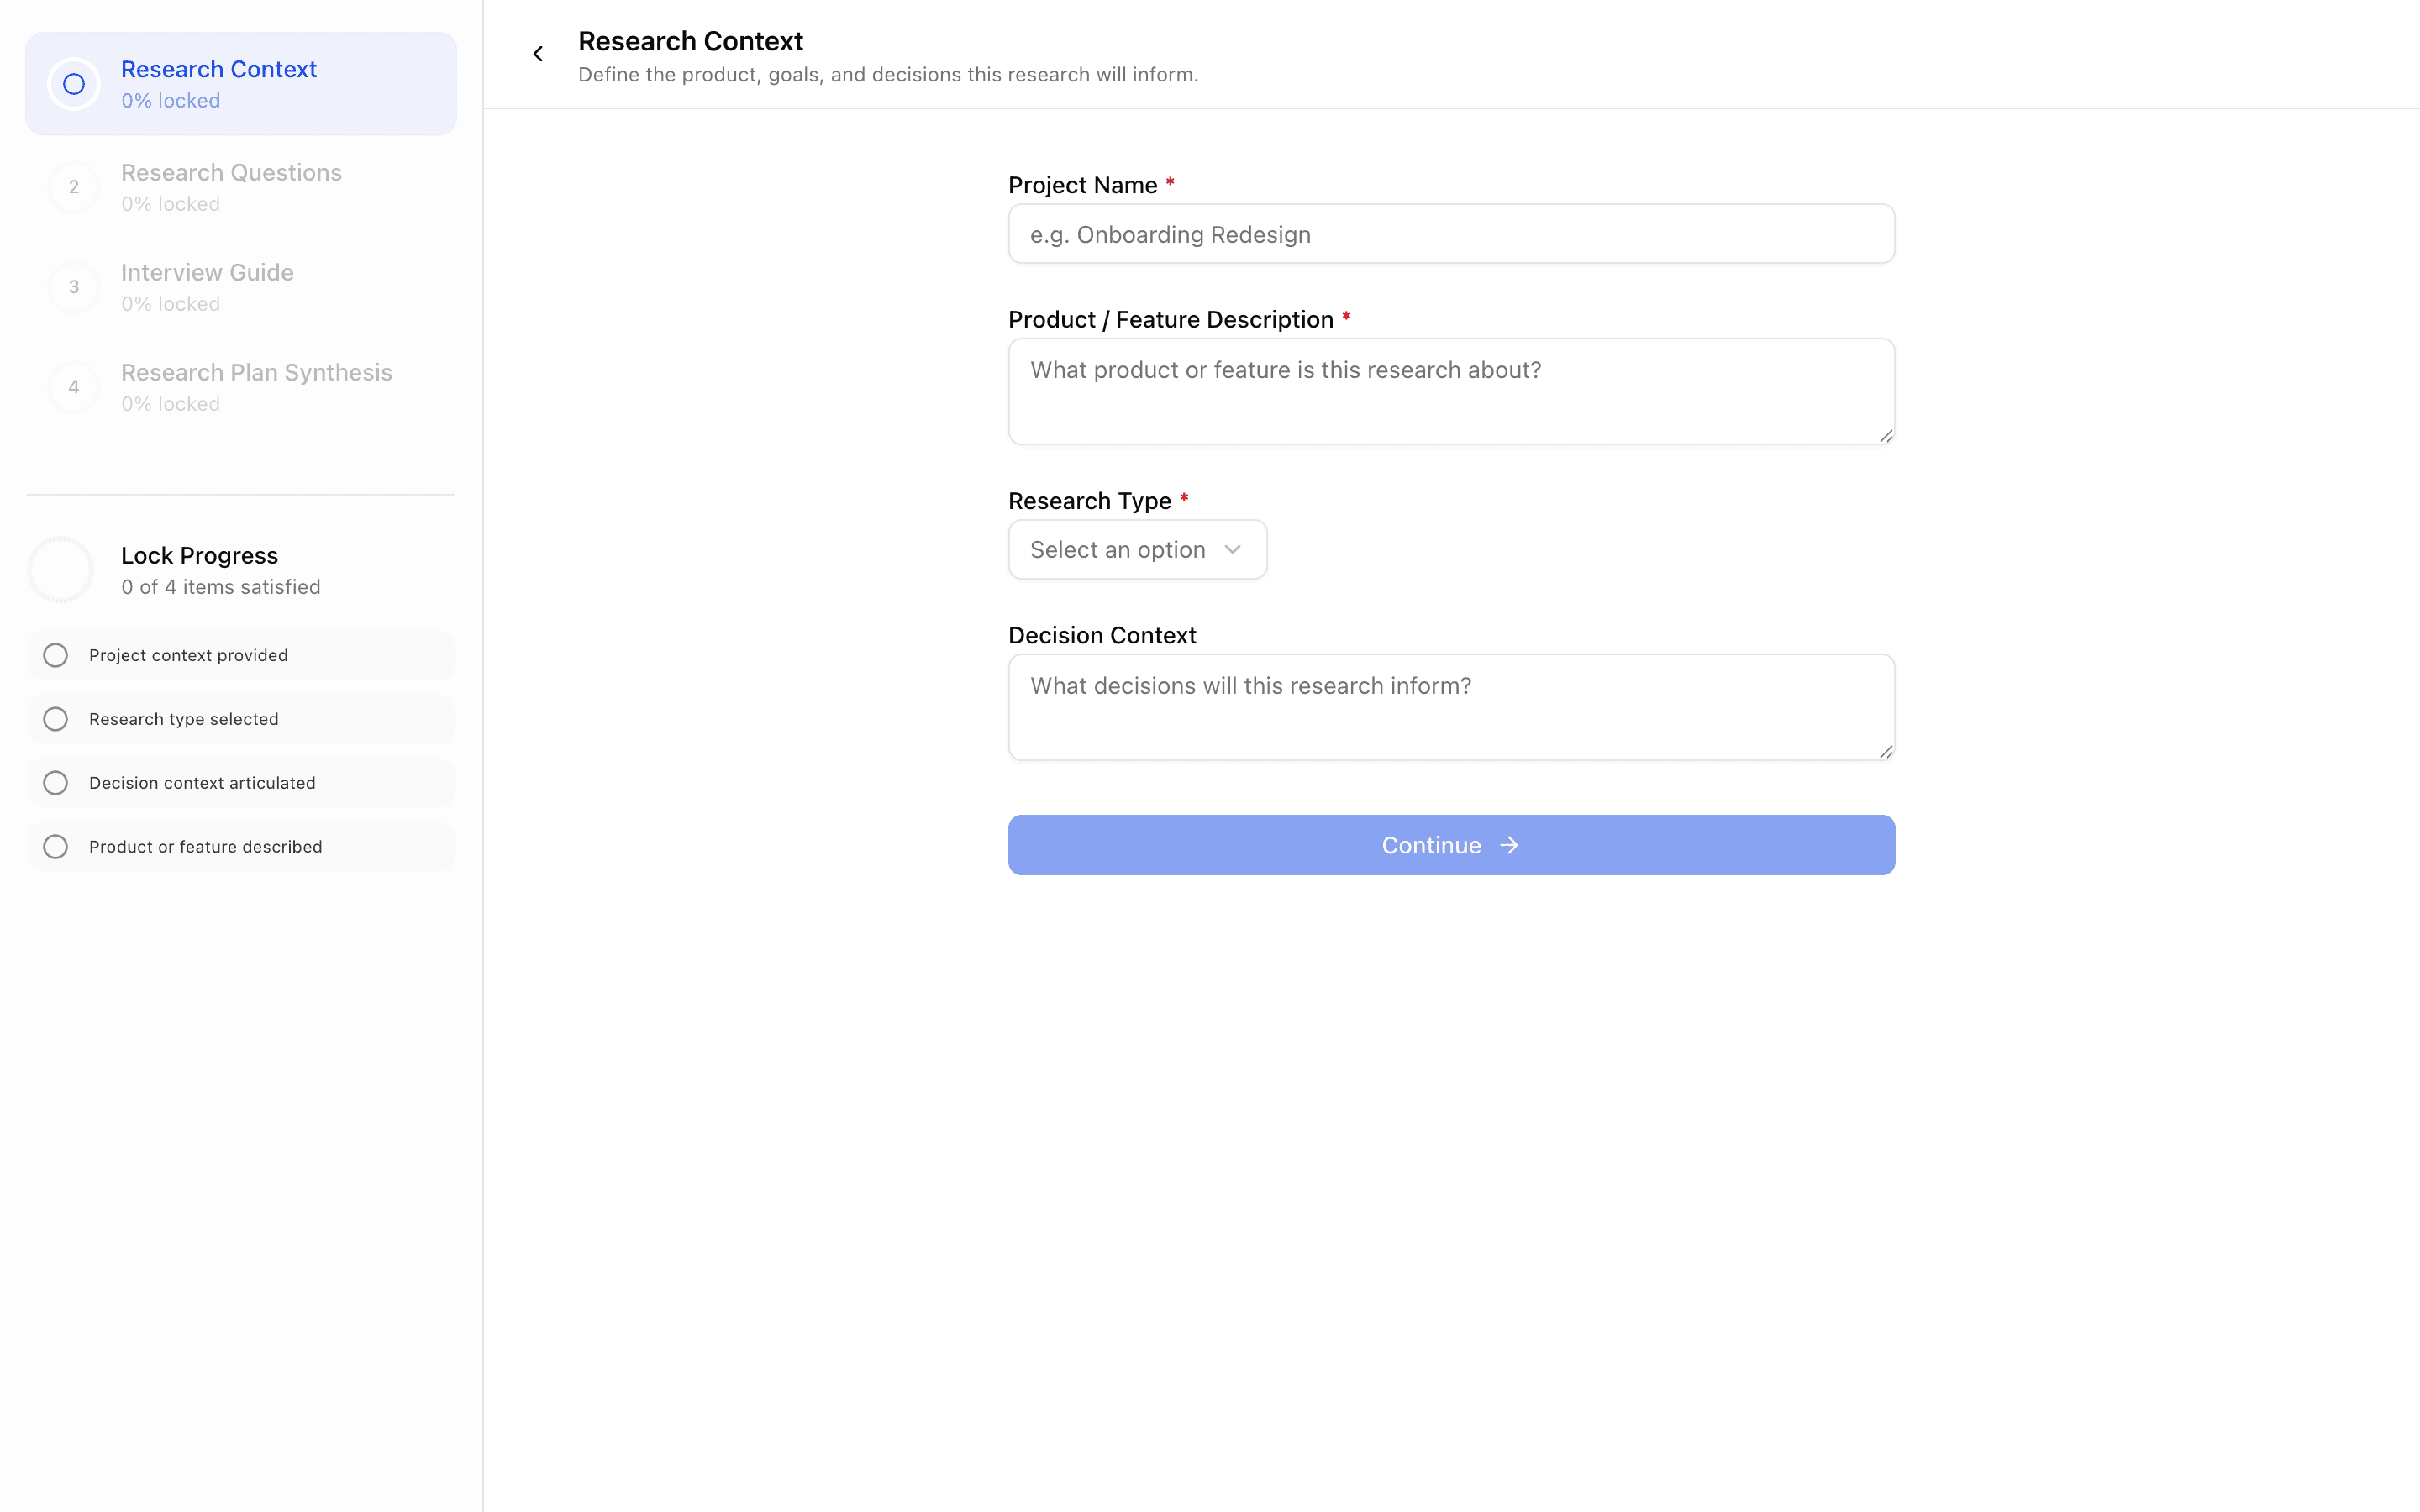Expand the Research Type options list

(1137, 549)
